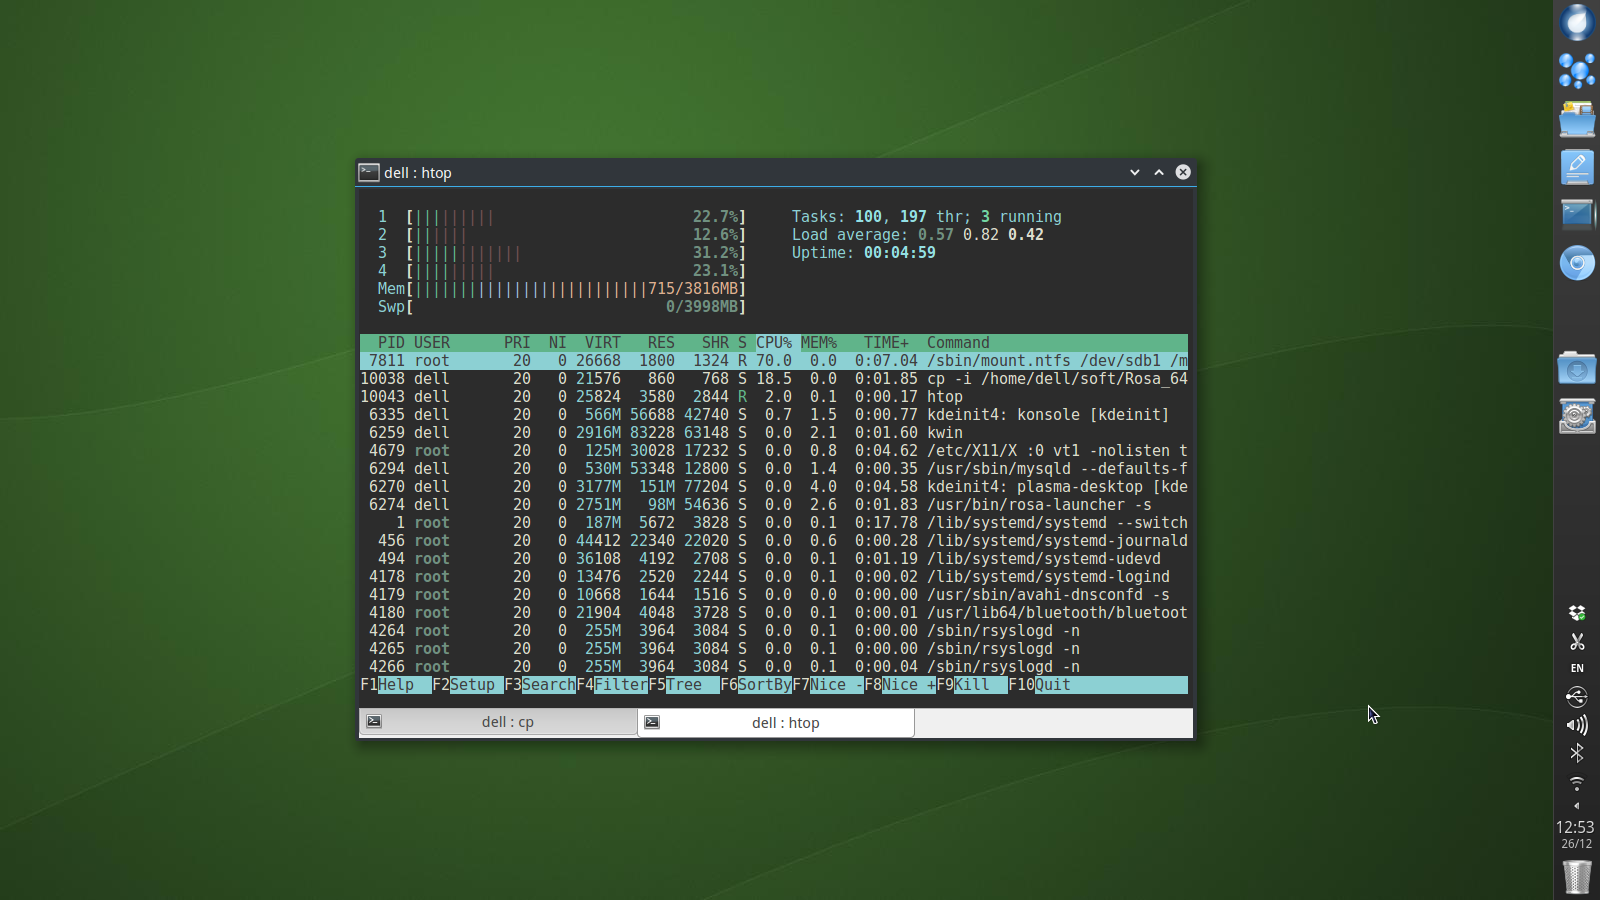Click the terminal icon in the side panel
Viewport: 1600px width, 900px height.
pos(1577,215)
